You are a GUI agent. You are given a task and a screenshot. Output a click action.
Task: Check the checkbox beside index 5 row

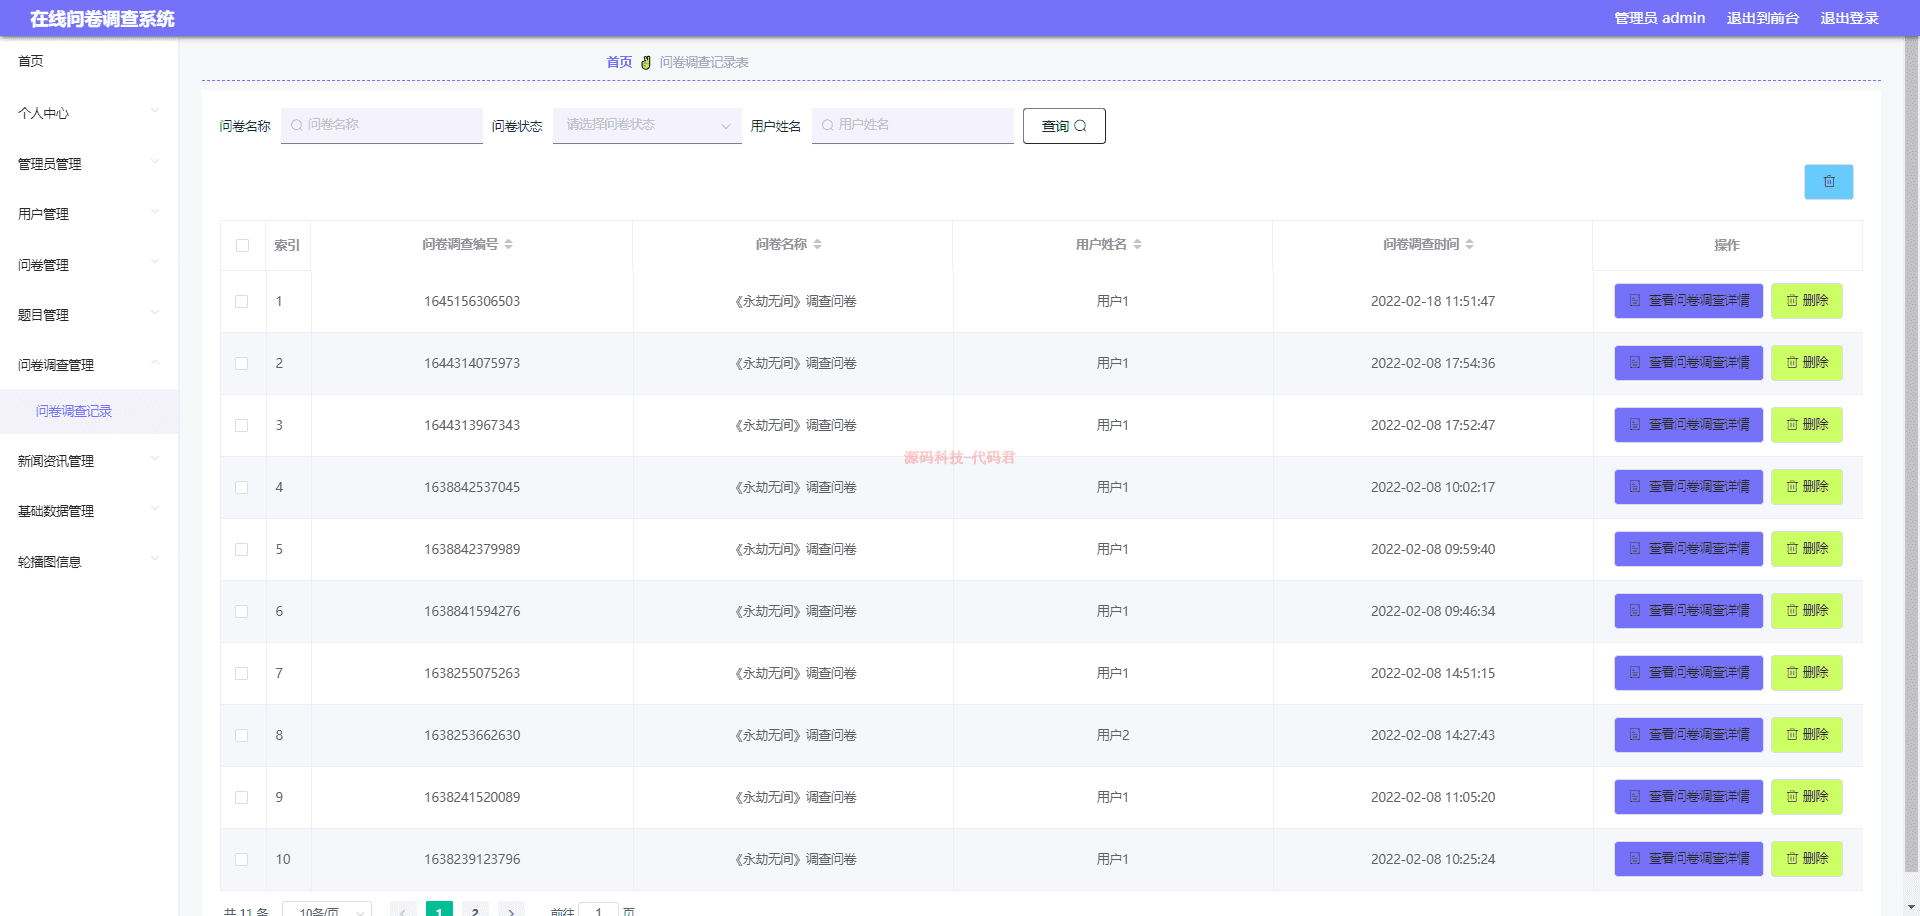(x=242, y=549)
